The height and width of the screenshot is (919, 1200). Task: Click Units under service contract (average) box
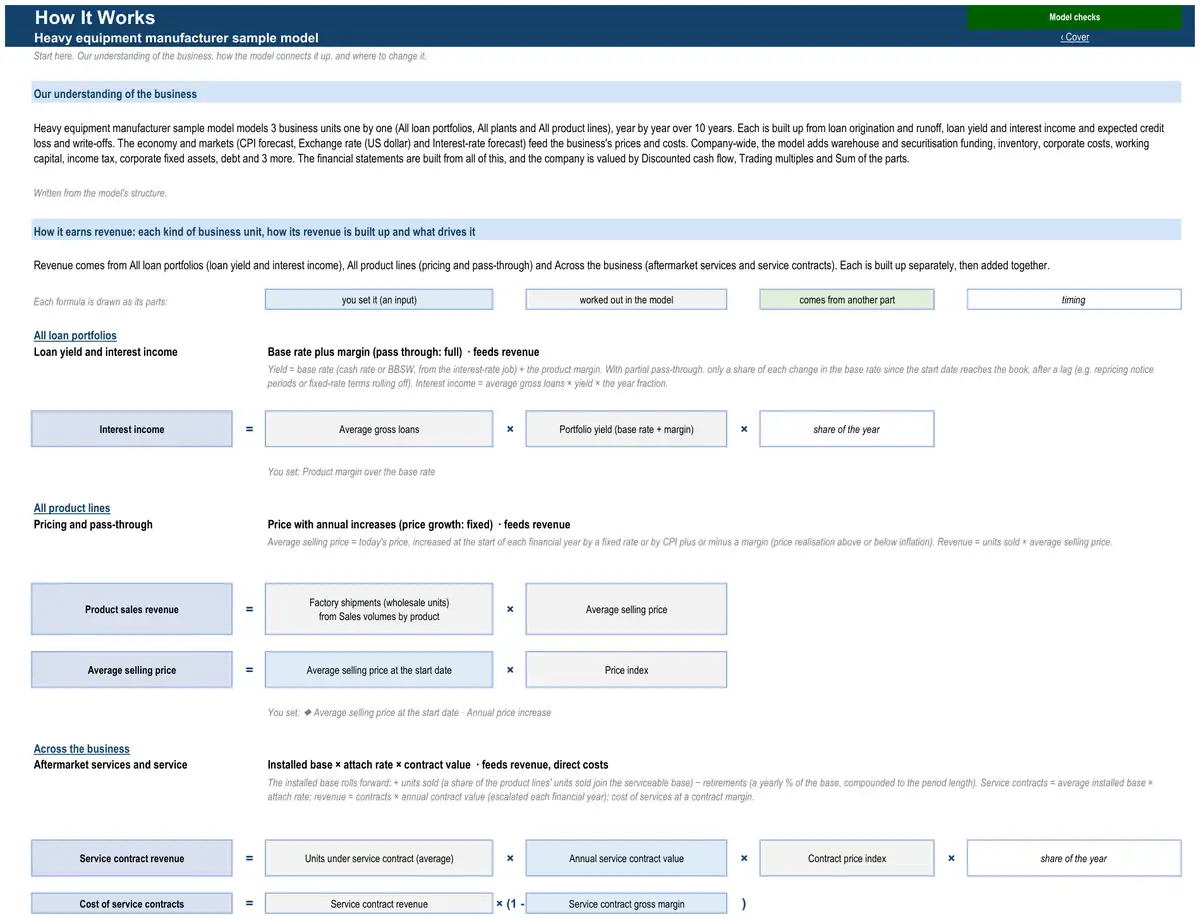click(379, 858)
